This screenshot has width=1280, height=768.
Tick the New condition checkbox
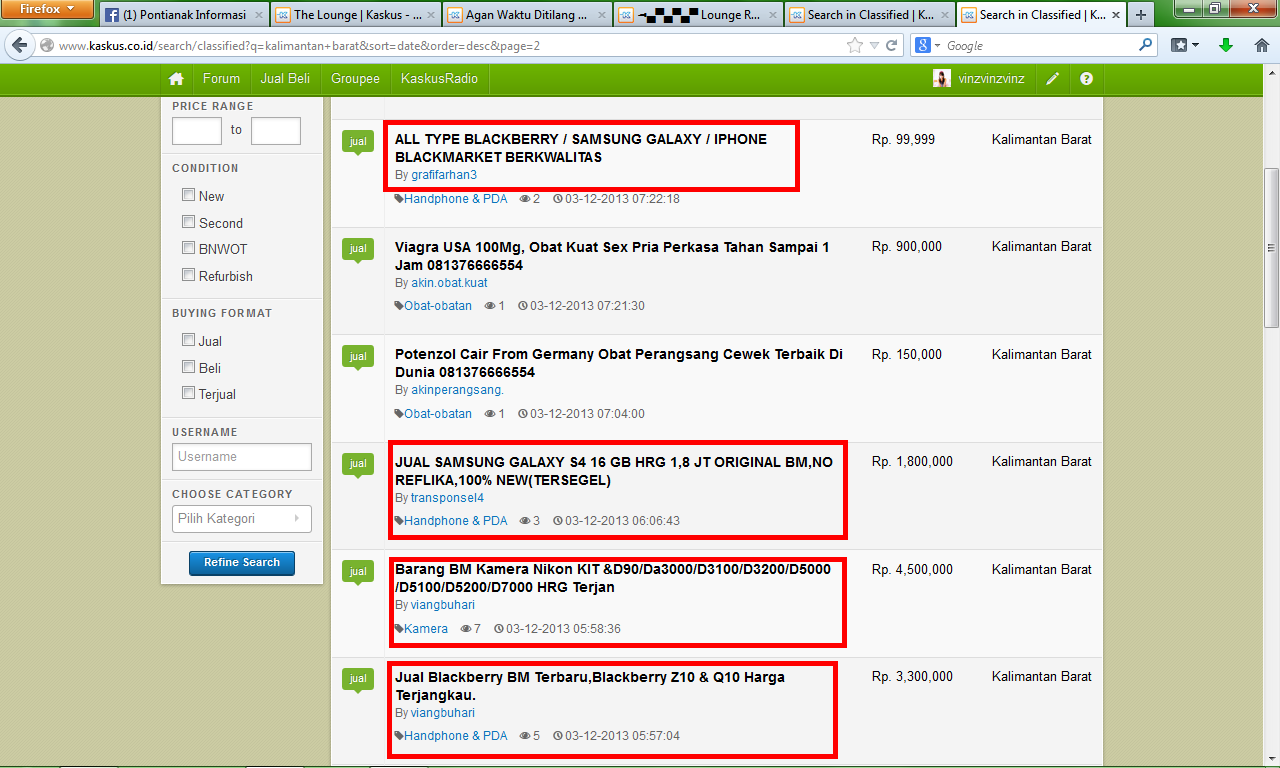(x=188, y=195)
